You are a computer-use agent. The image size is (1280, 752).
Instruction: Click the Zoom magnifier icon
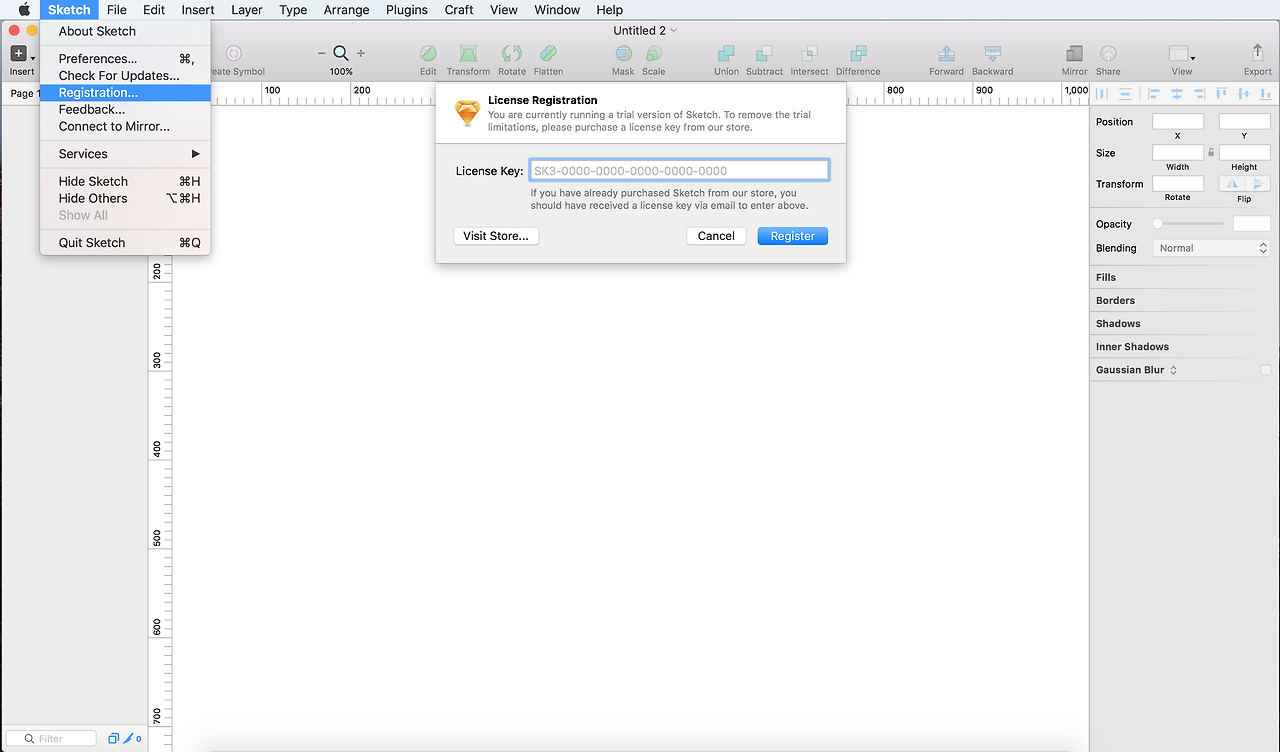[x=341, y=53]
